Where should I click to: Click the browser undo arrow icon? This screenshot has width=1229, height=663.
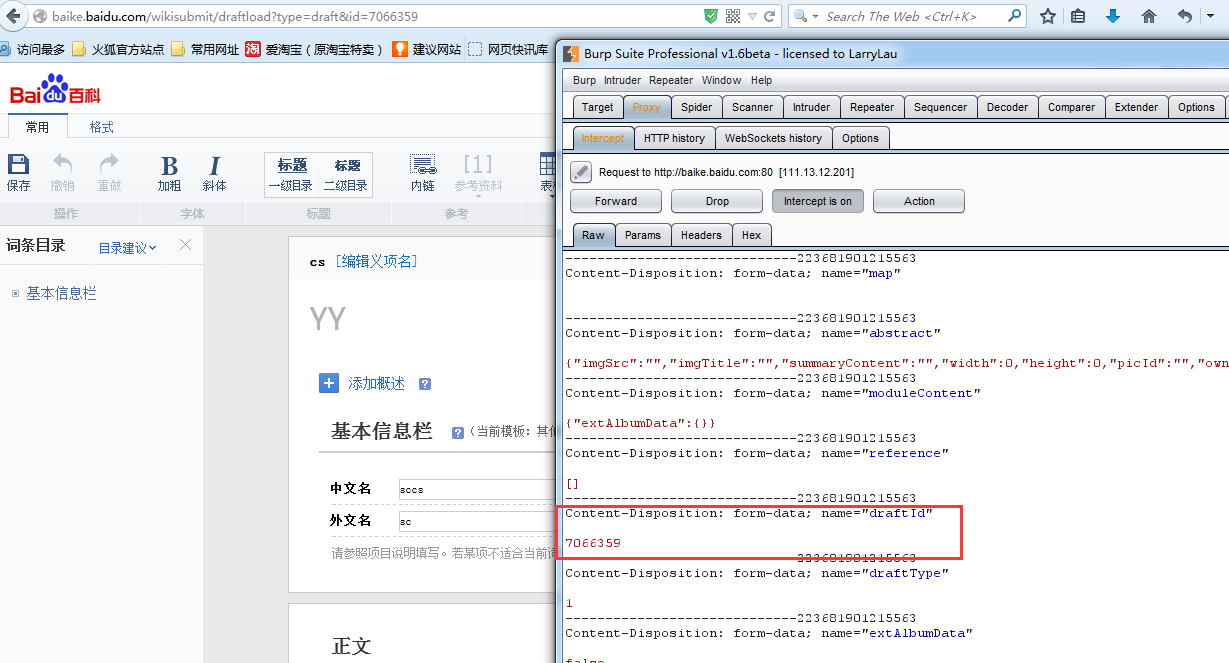coord(1185,16)
